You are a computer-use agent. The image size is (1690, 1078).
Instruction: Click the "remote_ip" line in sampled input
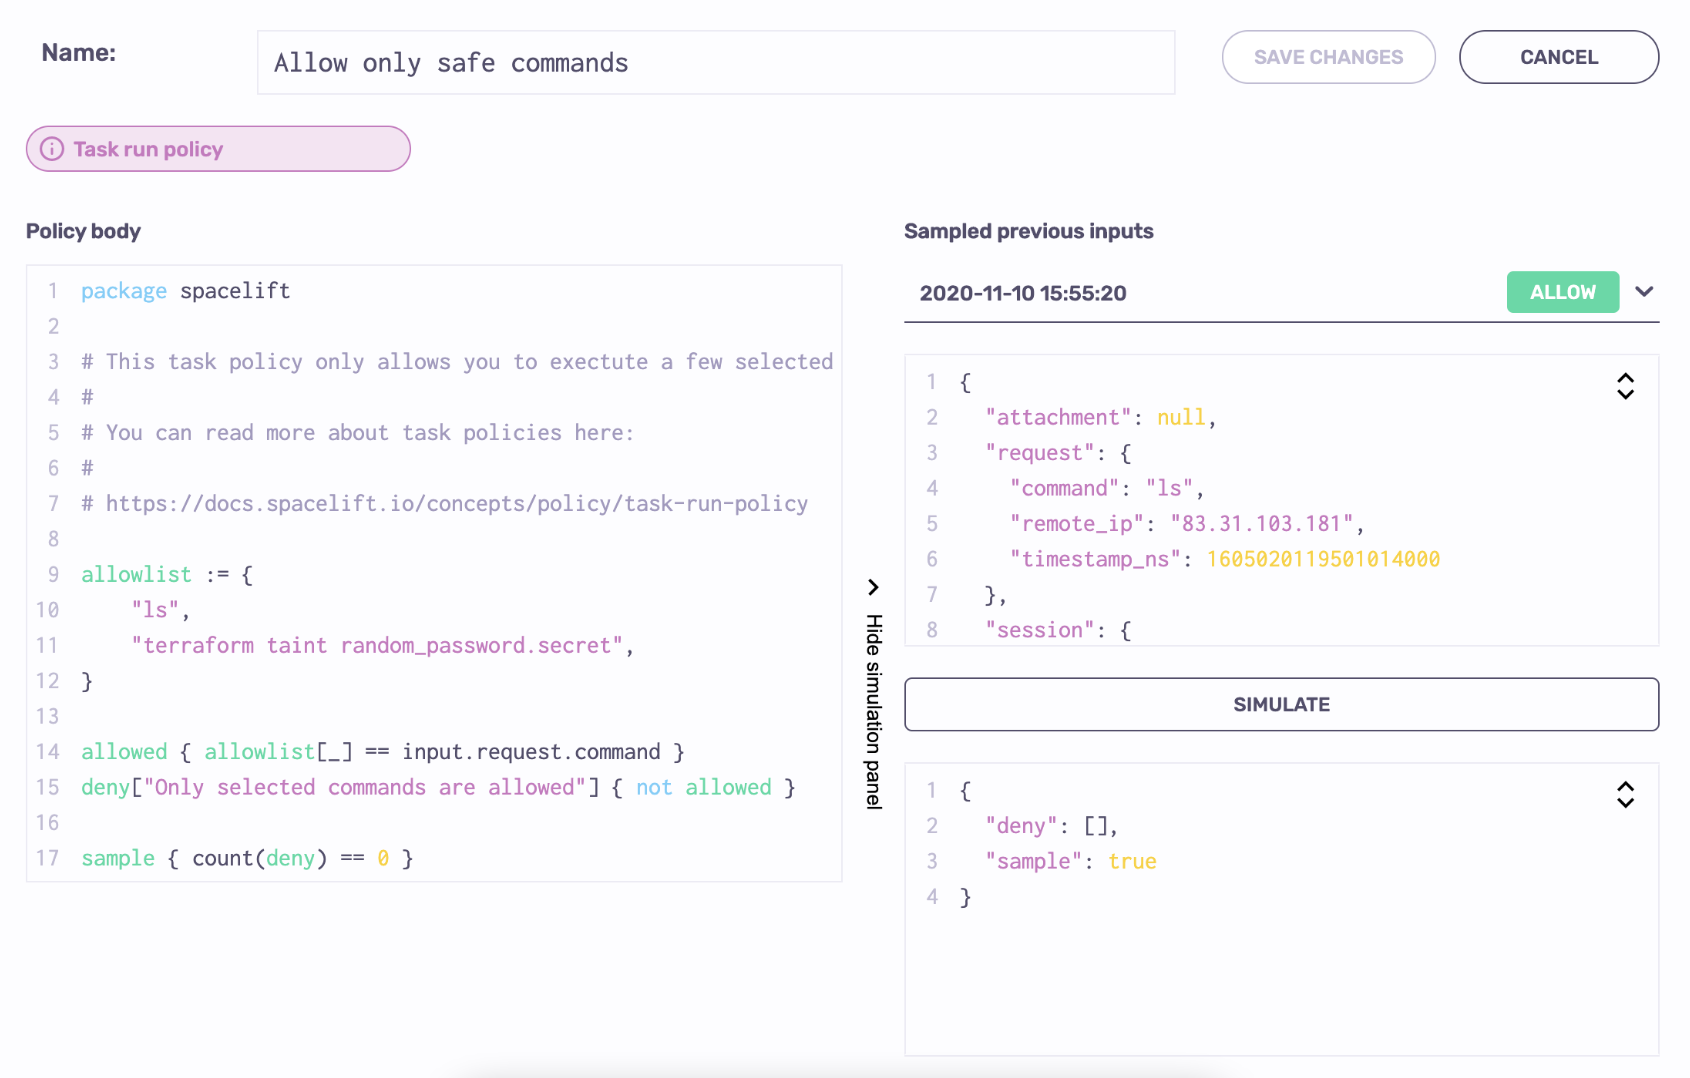click(1186, 524)
